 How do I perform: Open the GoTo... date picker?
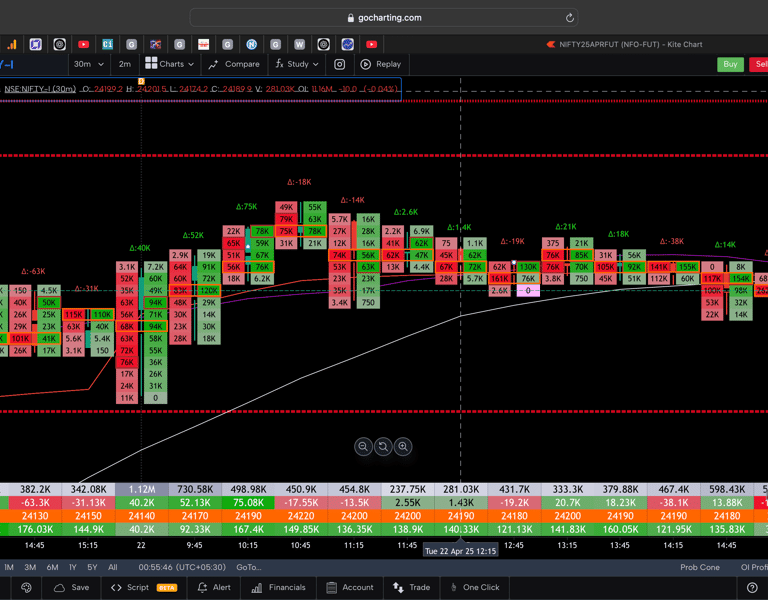click(249, 567)
